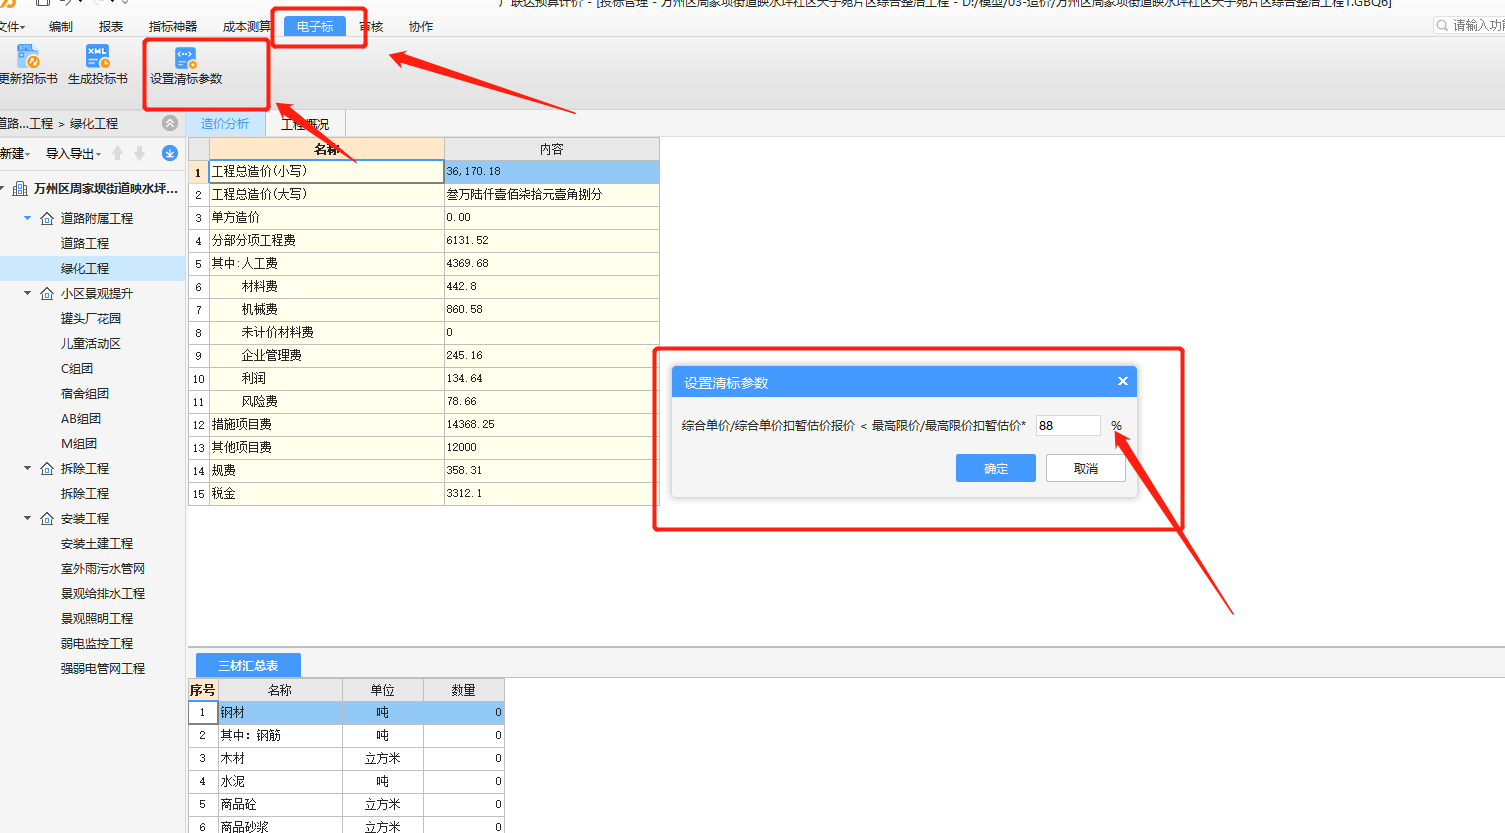Select 强弱电管网工程 in the tree
1505x833 pixels.
tap(103, 668)
